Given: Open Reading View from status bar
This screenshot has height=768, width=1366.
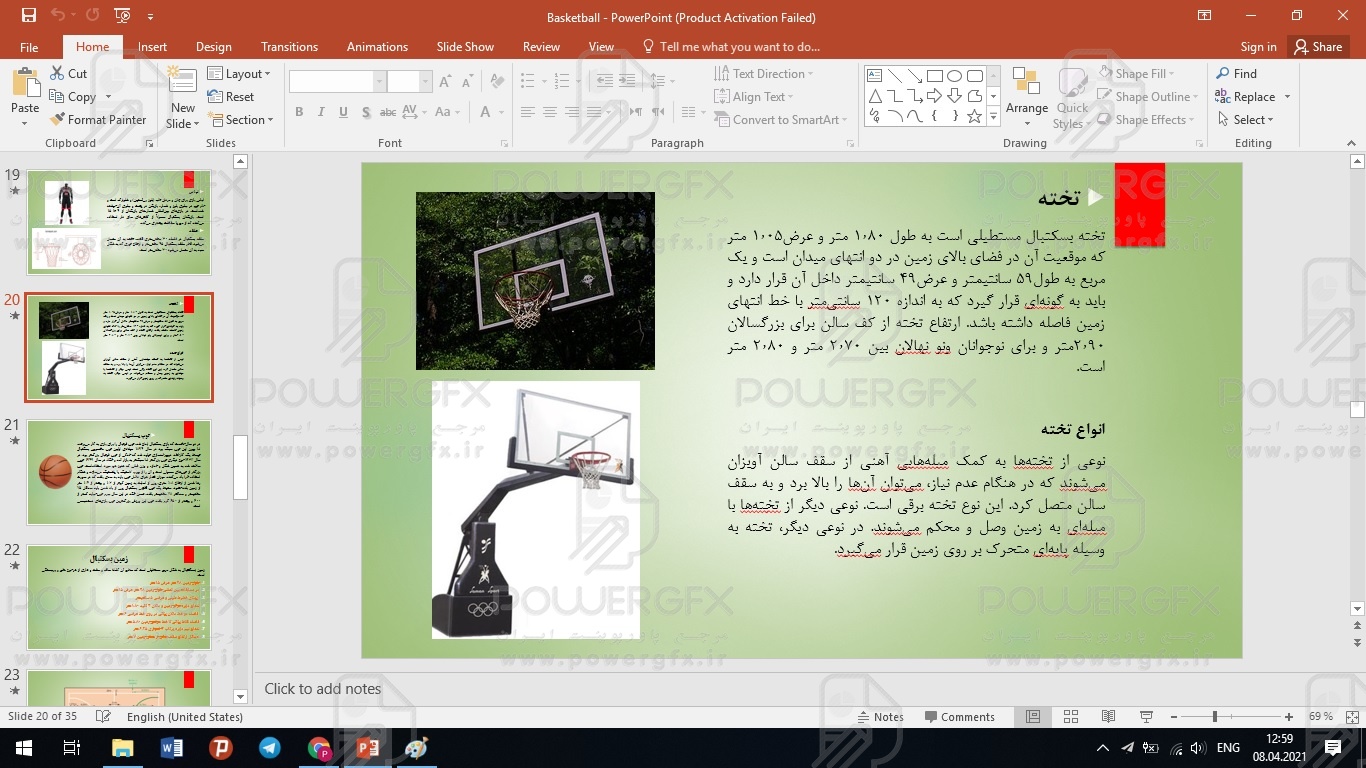Looking at the screenshot, I should pos(1108,717).
